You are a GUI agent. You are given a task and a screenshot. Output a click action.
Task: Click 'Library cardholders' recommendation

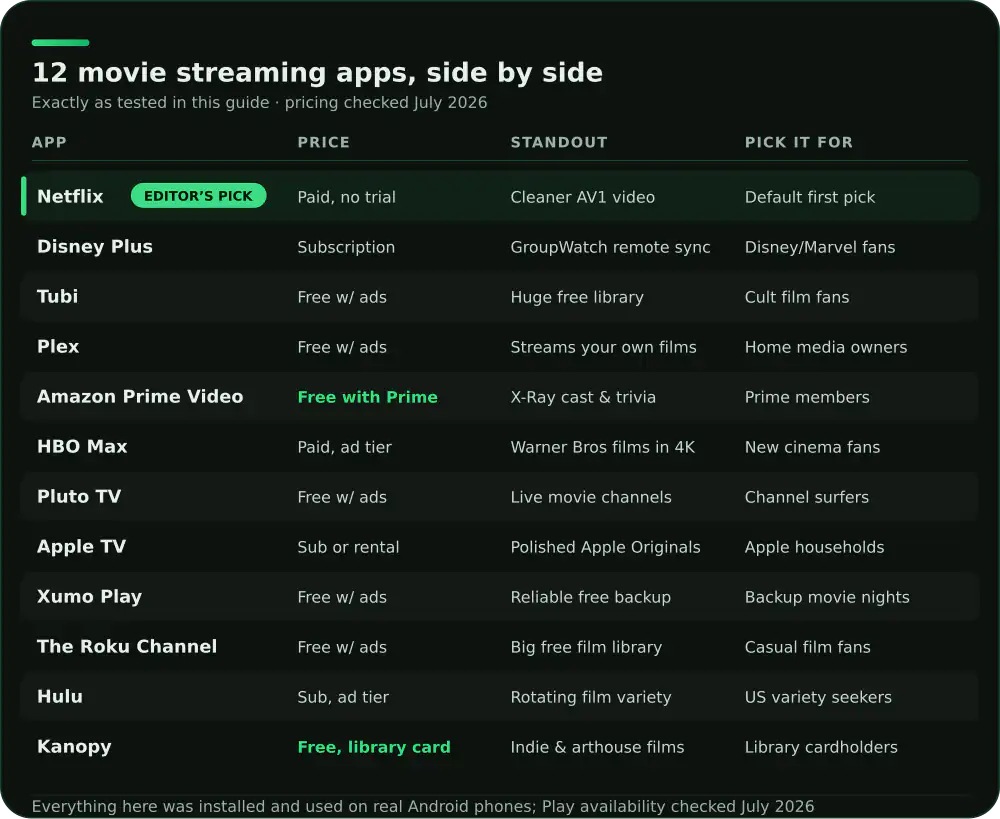821,747
